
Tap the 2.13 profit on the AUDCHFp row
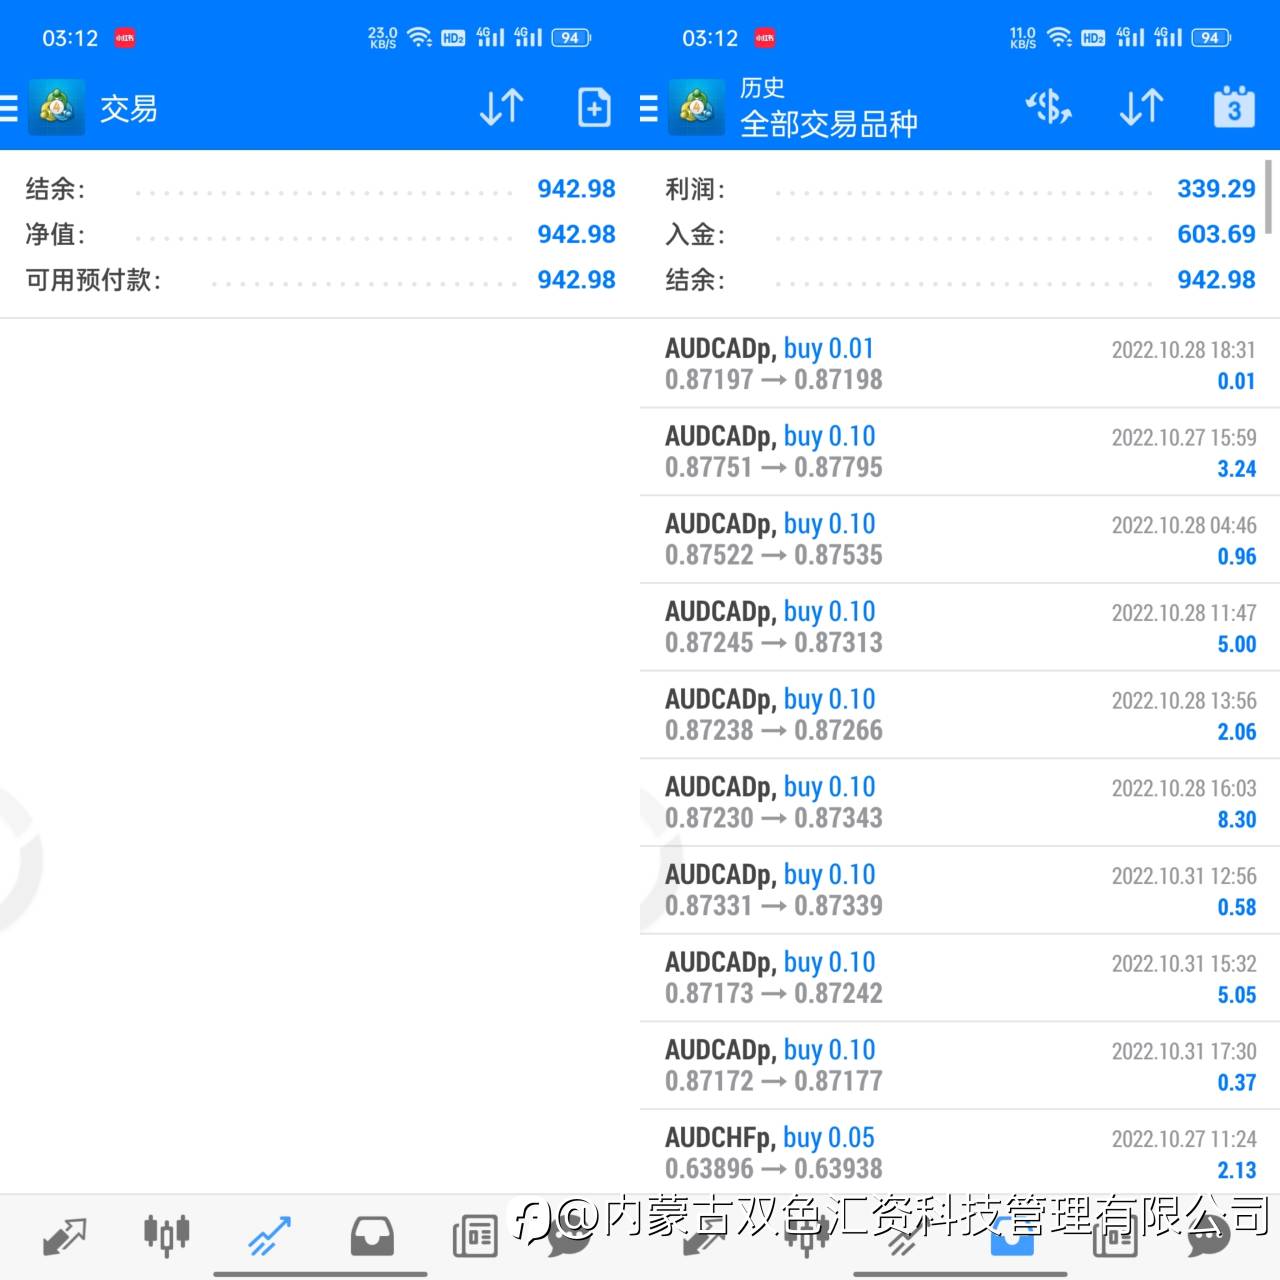(1237, 1170)
